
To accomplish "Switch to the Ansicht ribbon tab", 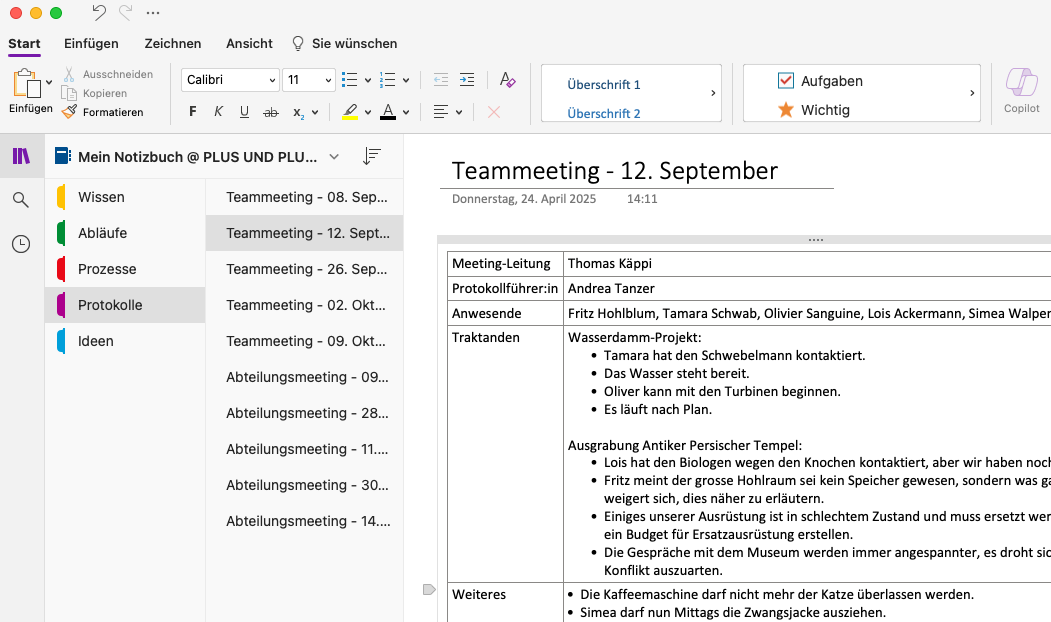I will coord(248,44).
